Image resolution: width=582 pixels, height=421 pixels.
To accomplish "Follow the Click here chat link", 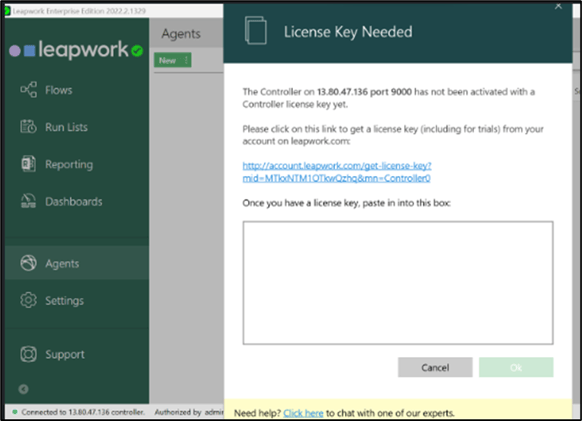I will point(303,413).
